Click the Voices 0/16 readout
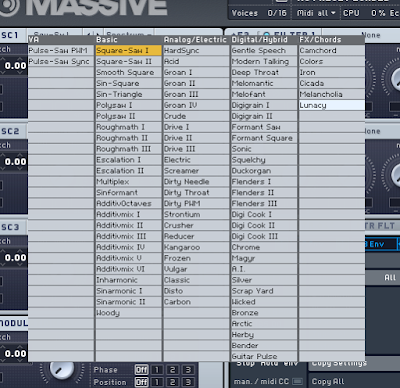 [x=259, y=13]
